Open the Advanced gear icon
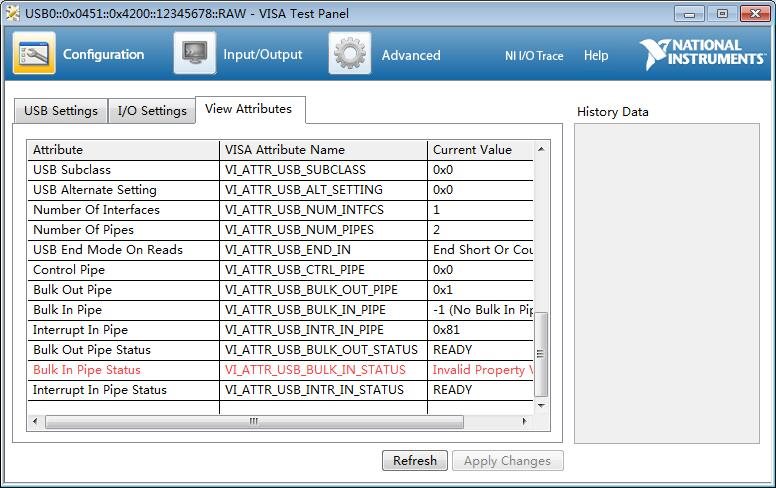Viewport: 776px width, 488px height. tap(349, 53)
